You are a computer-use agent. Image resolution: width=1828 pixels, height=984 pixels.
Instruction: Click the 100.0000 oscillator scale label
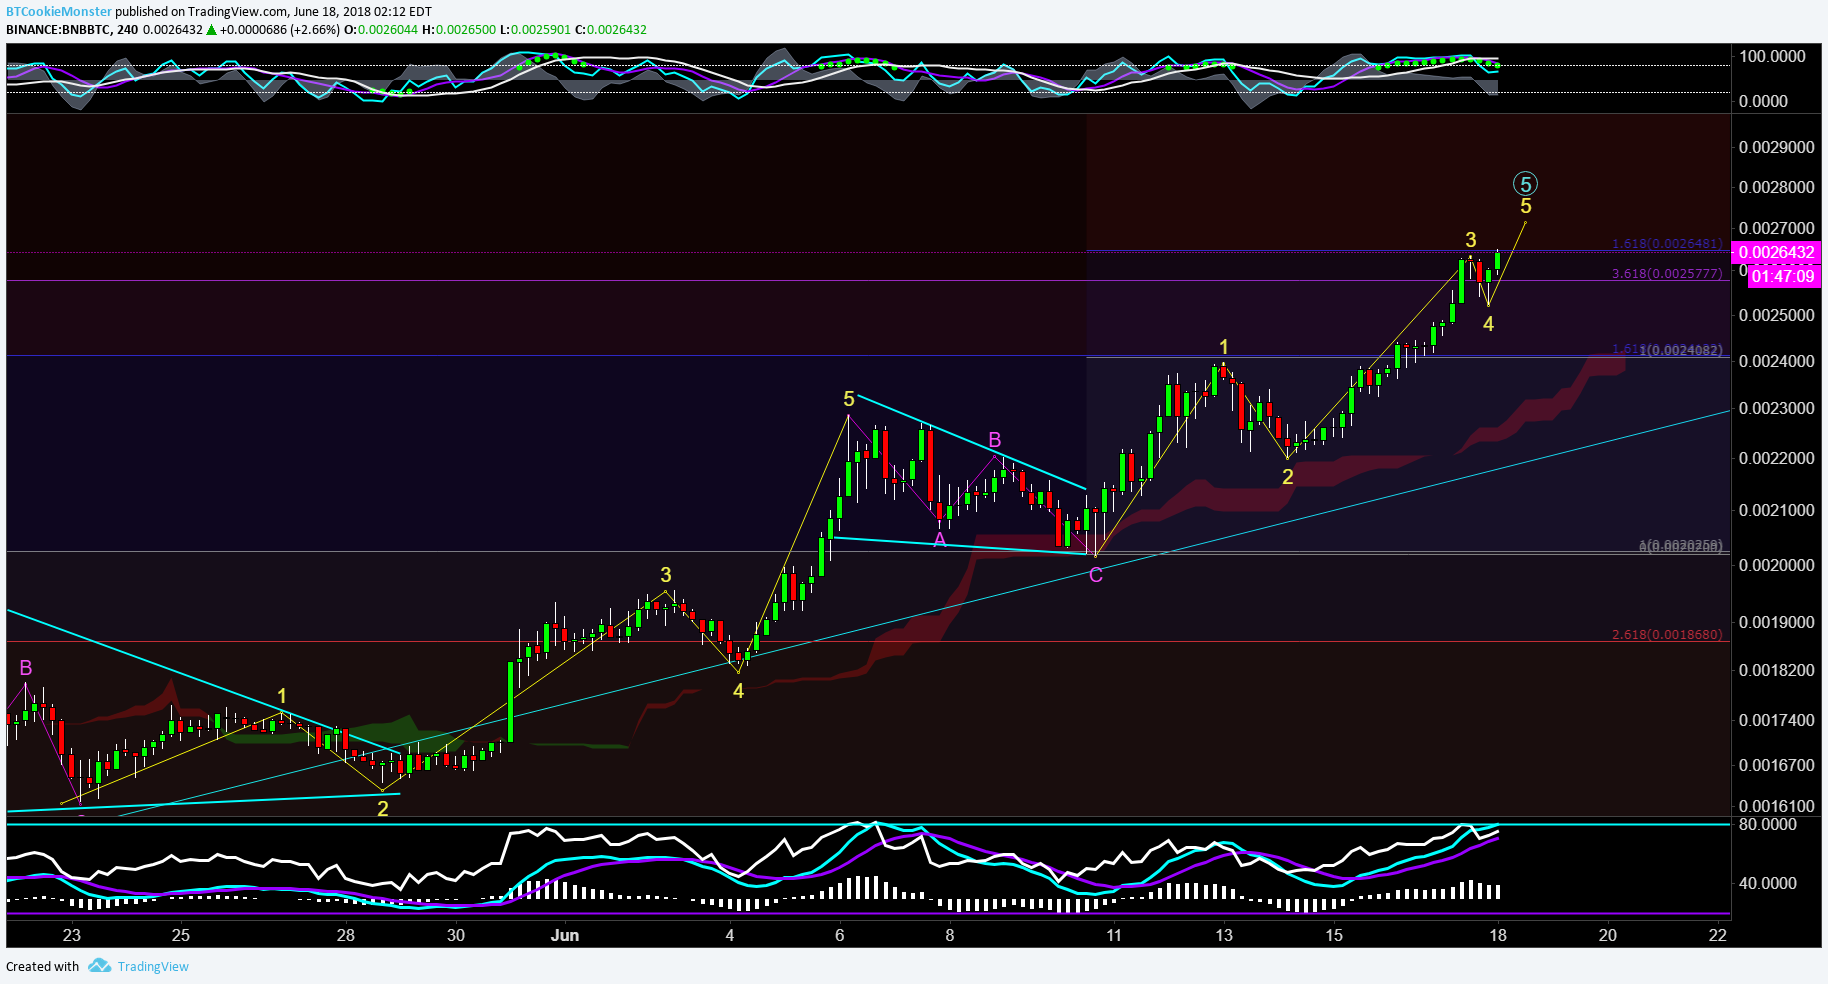(1772, 56)
